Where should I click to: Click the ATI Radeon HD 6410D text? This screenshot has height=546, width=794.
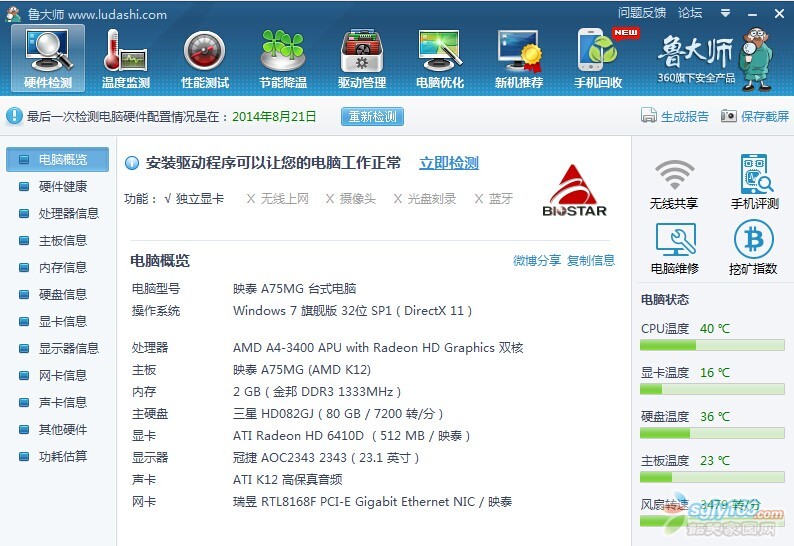point(351,436)
